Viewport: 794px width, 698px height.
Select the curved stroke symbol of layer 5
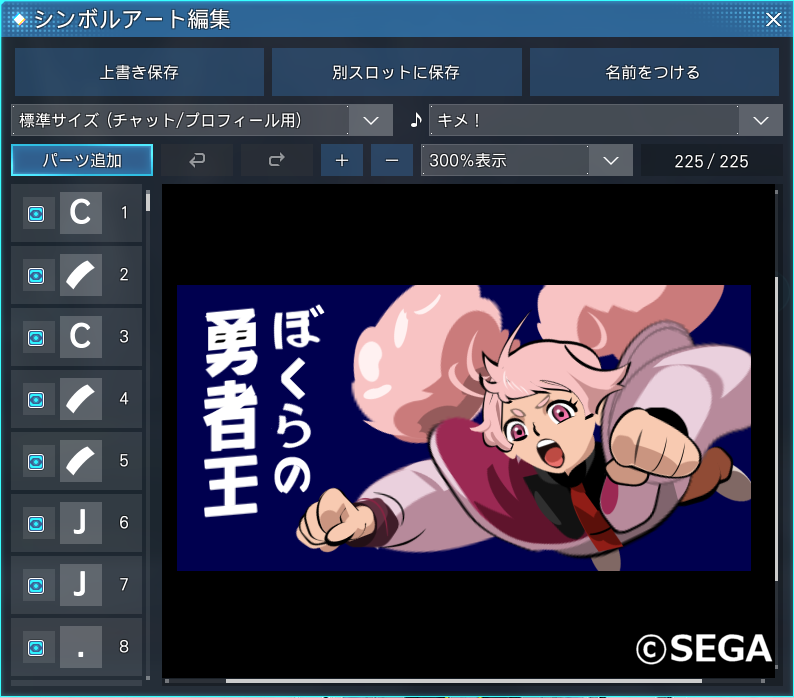[x=81, y=461]
